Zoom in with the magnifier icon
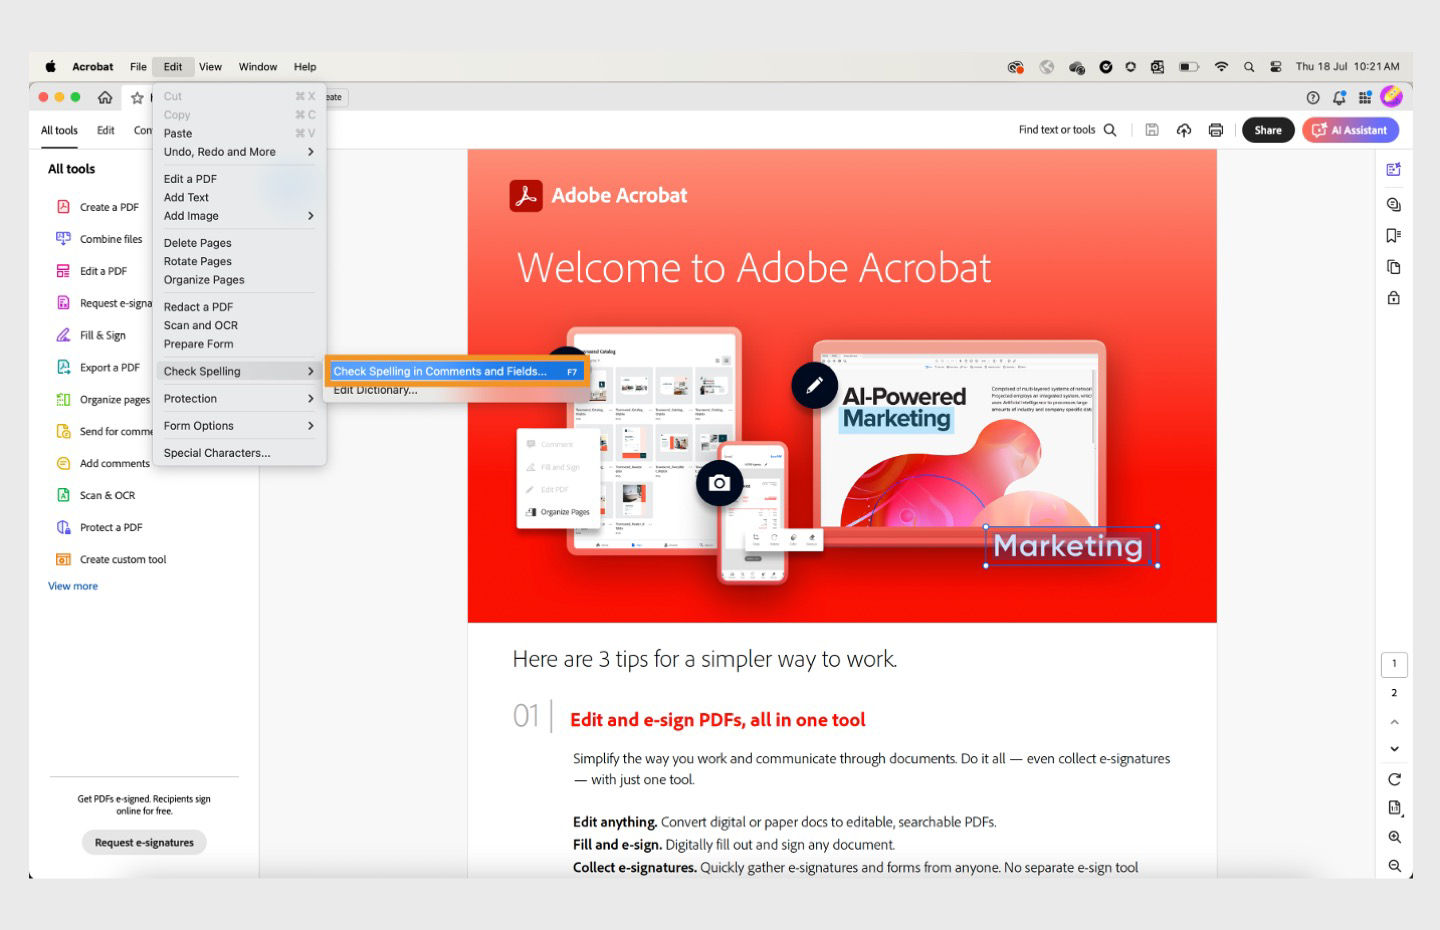1440x930 pixels. coord(1394,838)
